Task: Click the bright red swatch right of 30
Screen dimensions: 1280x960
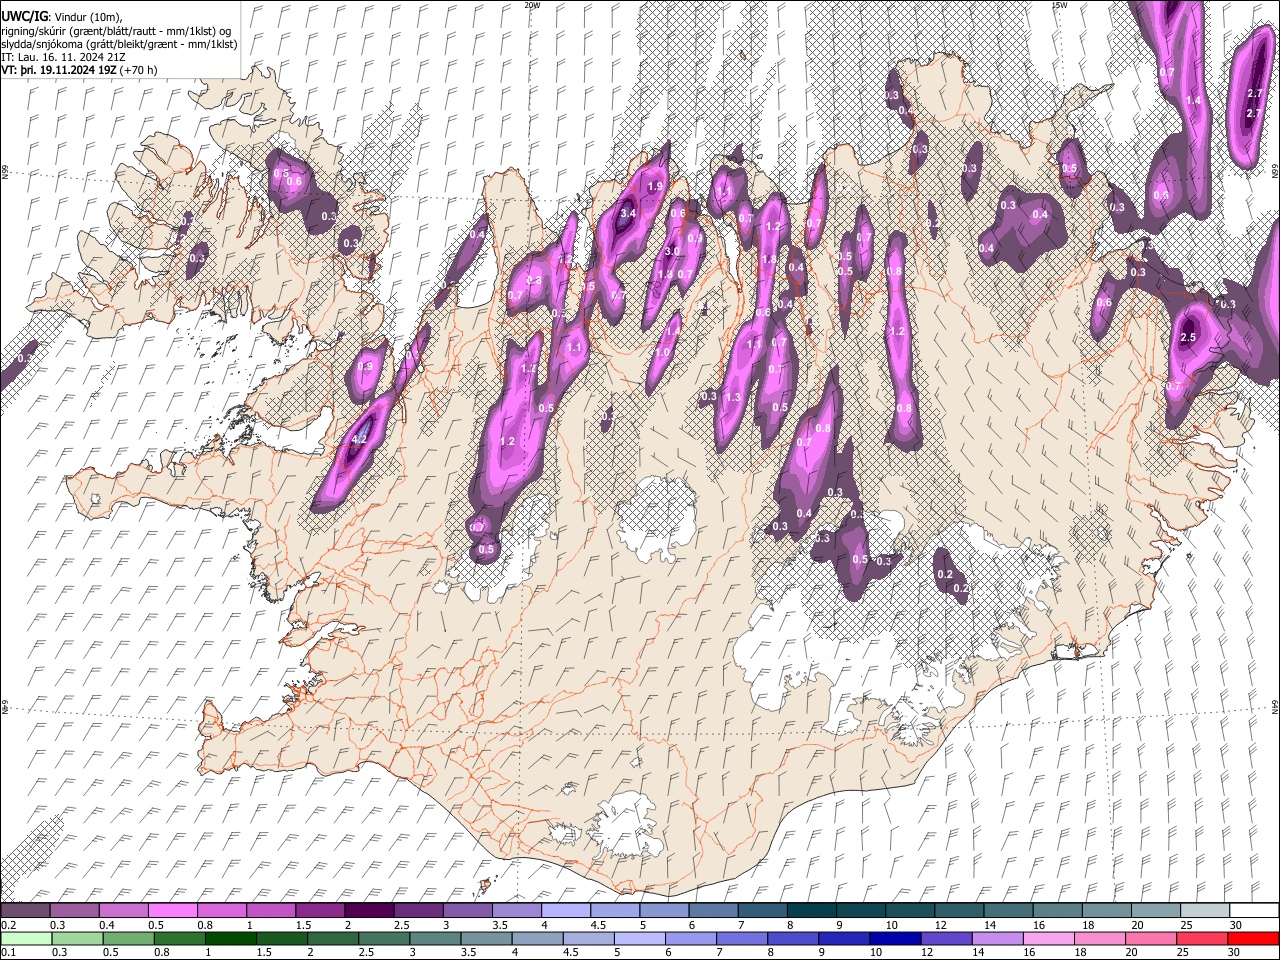Action: [1254, 938]
